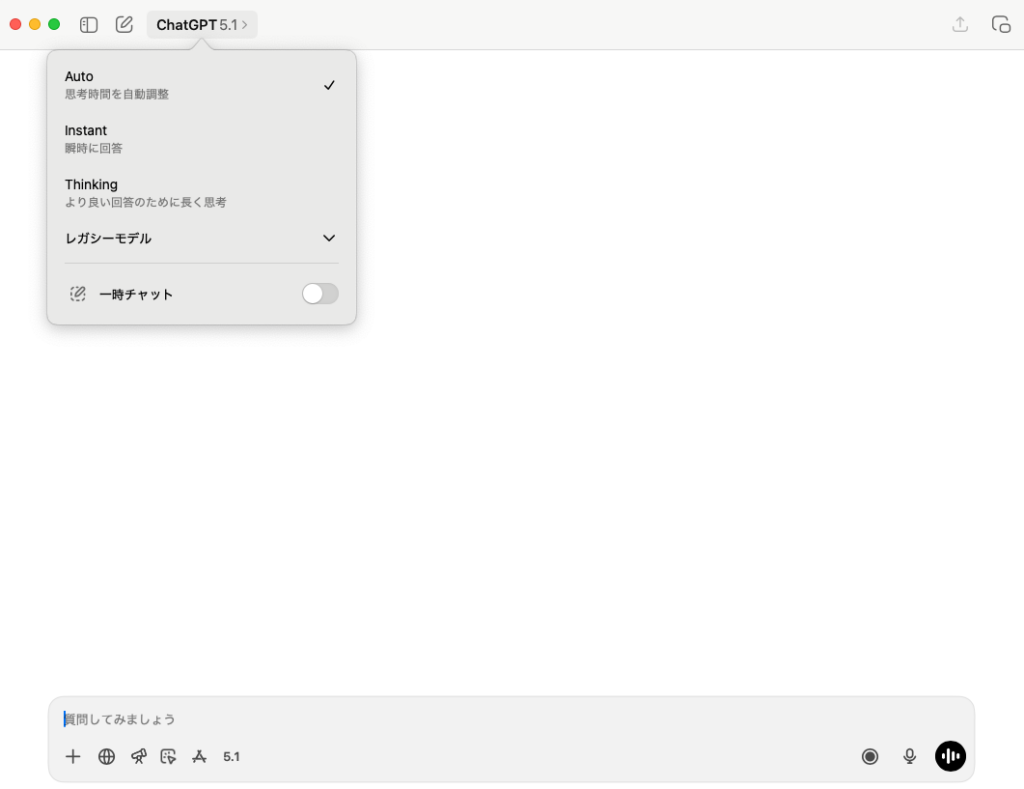This screenshot has height=789, width=1024.
Task: Click the plus attachment icon
Action: pos(73,757)
